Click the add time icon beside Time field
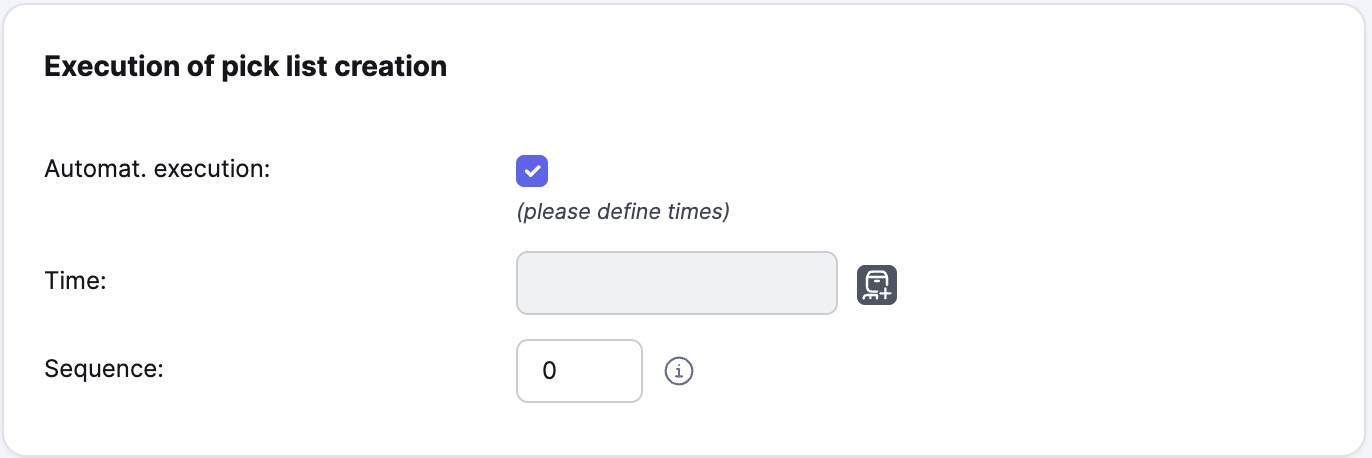Screen dimensions: 1372x458 click(x=877, y=284)
